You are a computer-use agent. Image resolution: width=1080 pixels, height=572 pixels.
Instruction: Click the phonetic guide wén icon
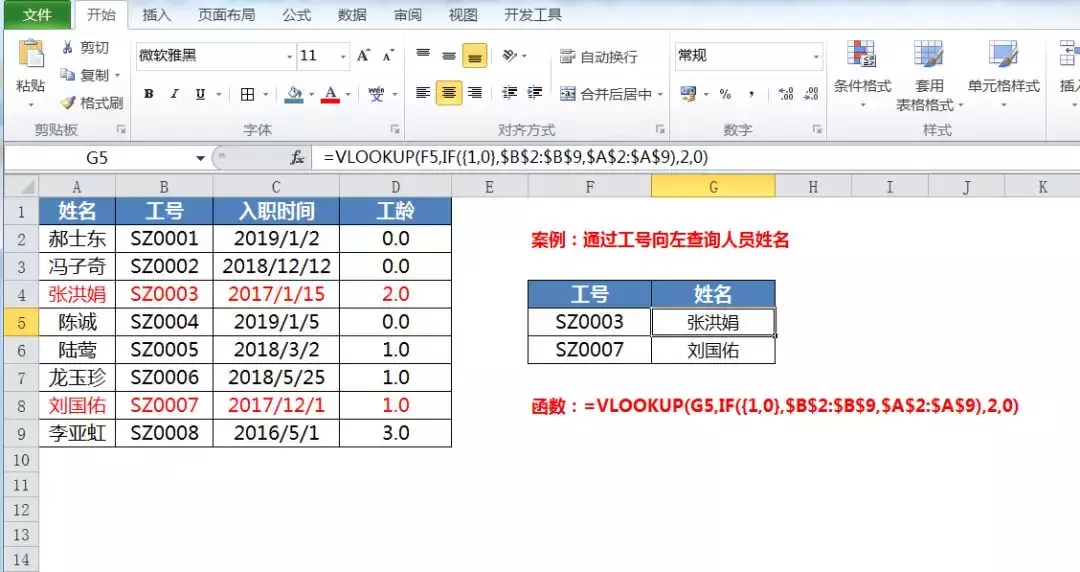click(x=376, y=94)
